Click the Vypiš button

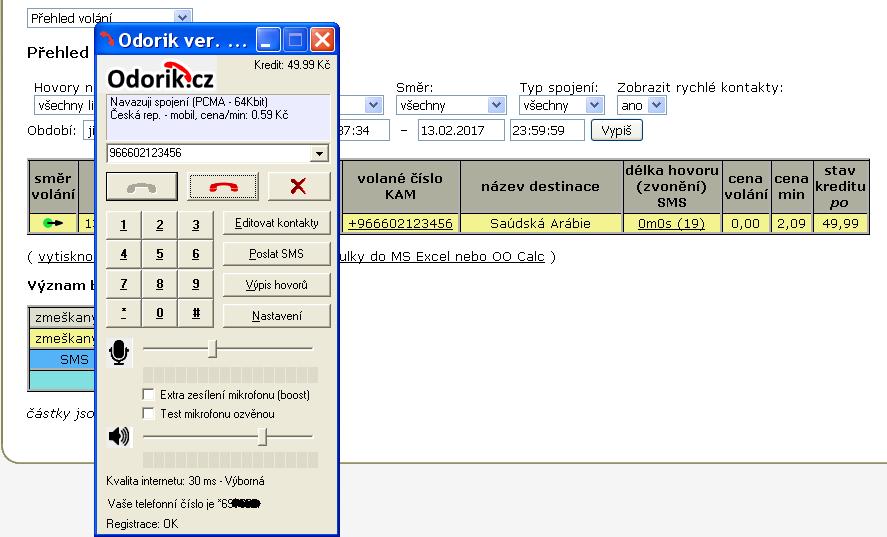click(x=617, y=131)
